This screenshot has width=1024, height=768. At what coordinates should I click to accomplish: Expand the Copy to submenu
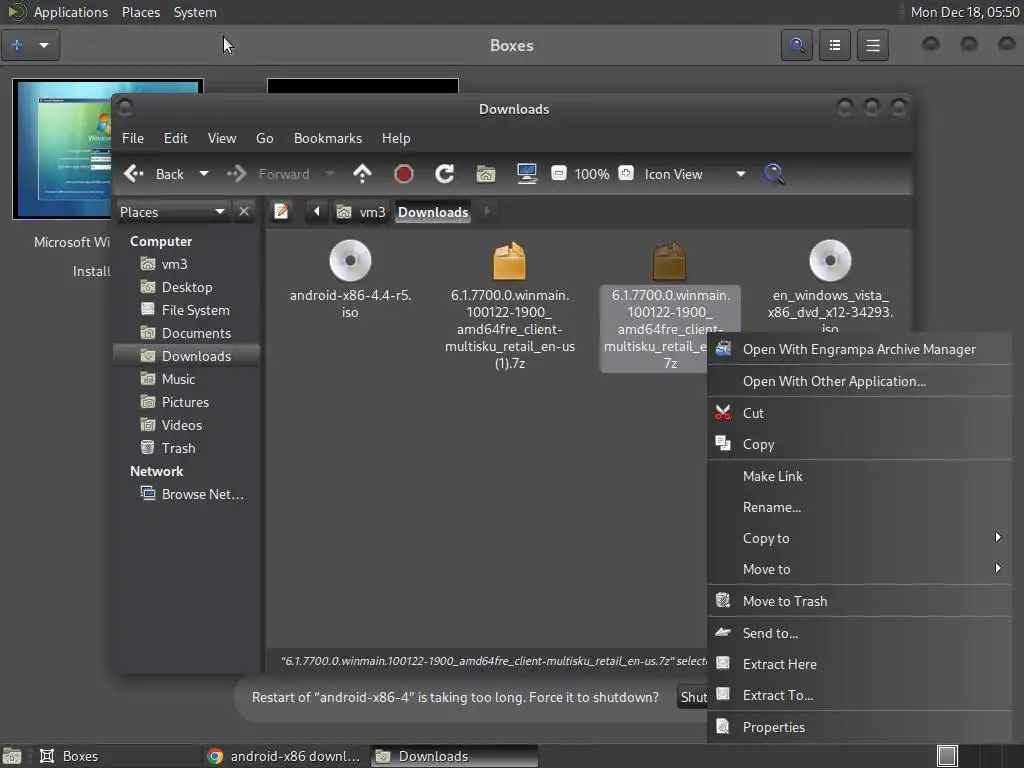coord(859,539)
